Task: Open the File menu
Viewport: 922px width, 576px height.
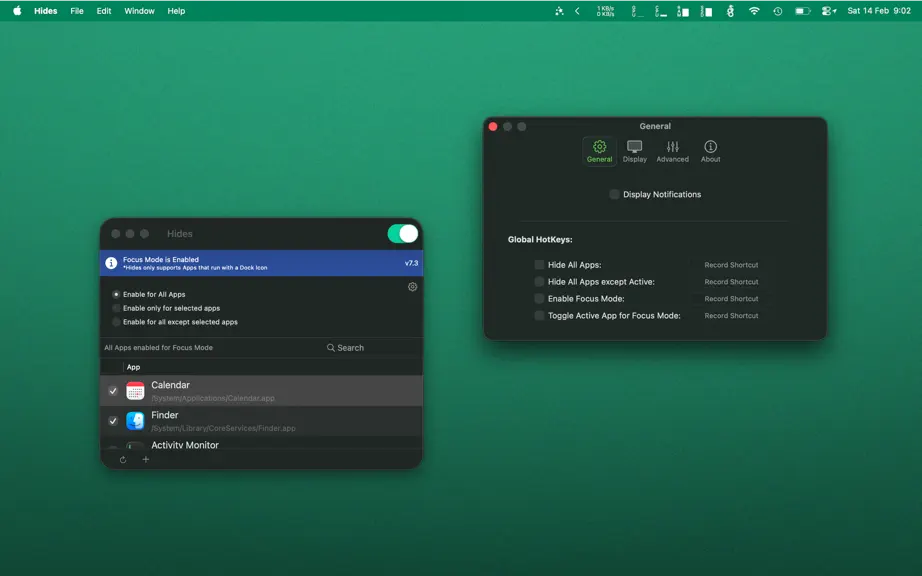Action: [x=76, y=11]
